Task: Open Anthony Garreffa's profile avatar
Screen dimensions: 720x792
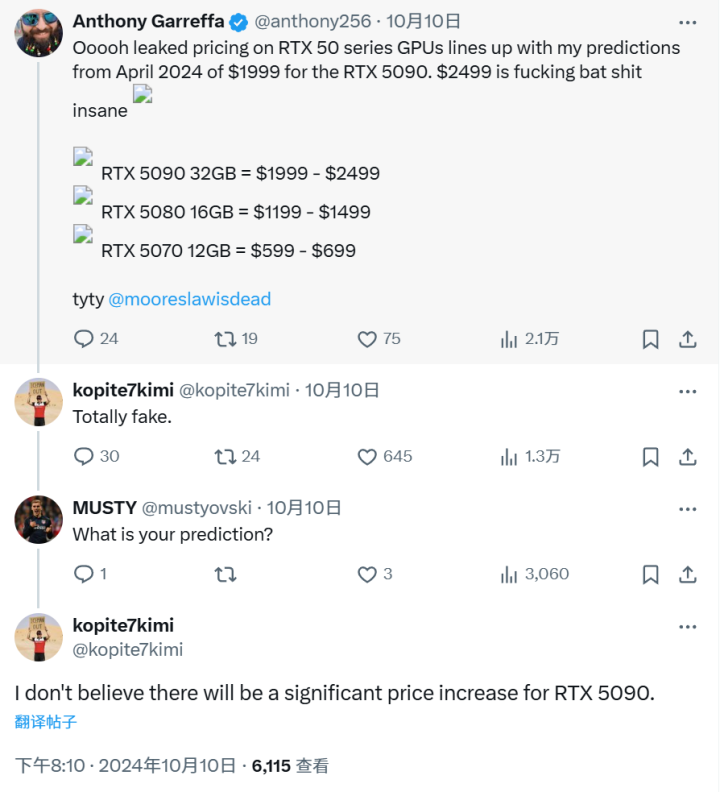Action: [x=39, y=33]
